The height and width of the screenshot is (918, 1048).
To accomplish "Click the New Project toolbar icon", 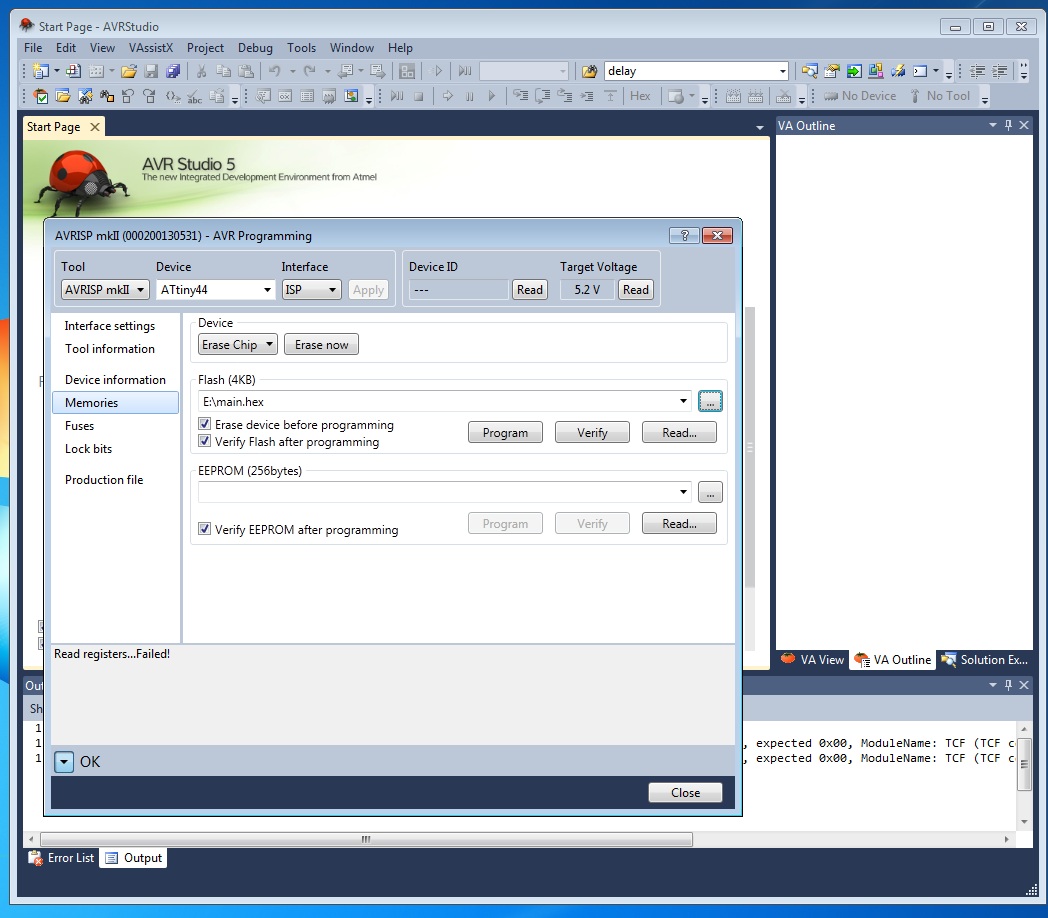I will 40,71.
